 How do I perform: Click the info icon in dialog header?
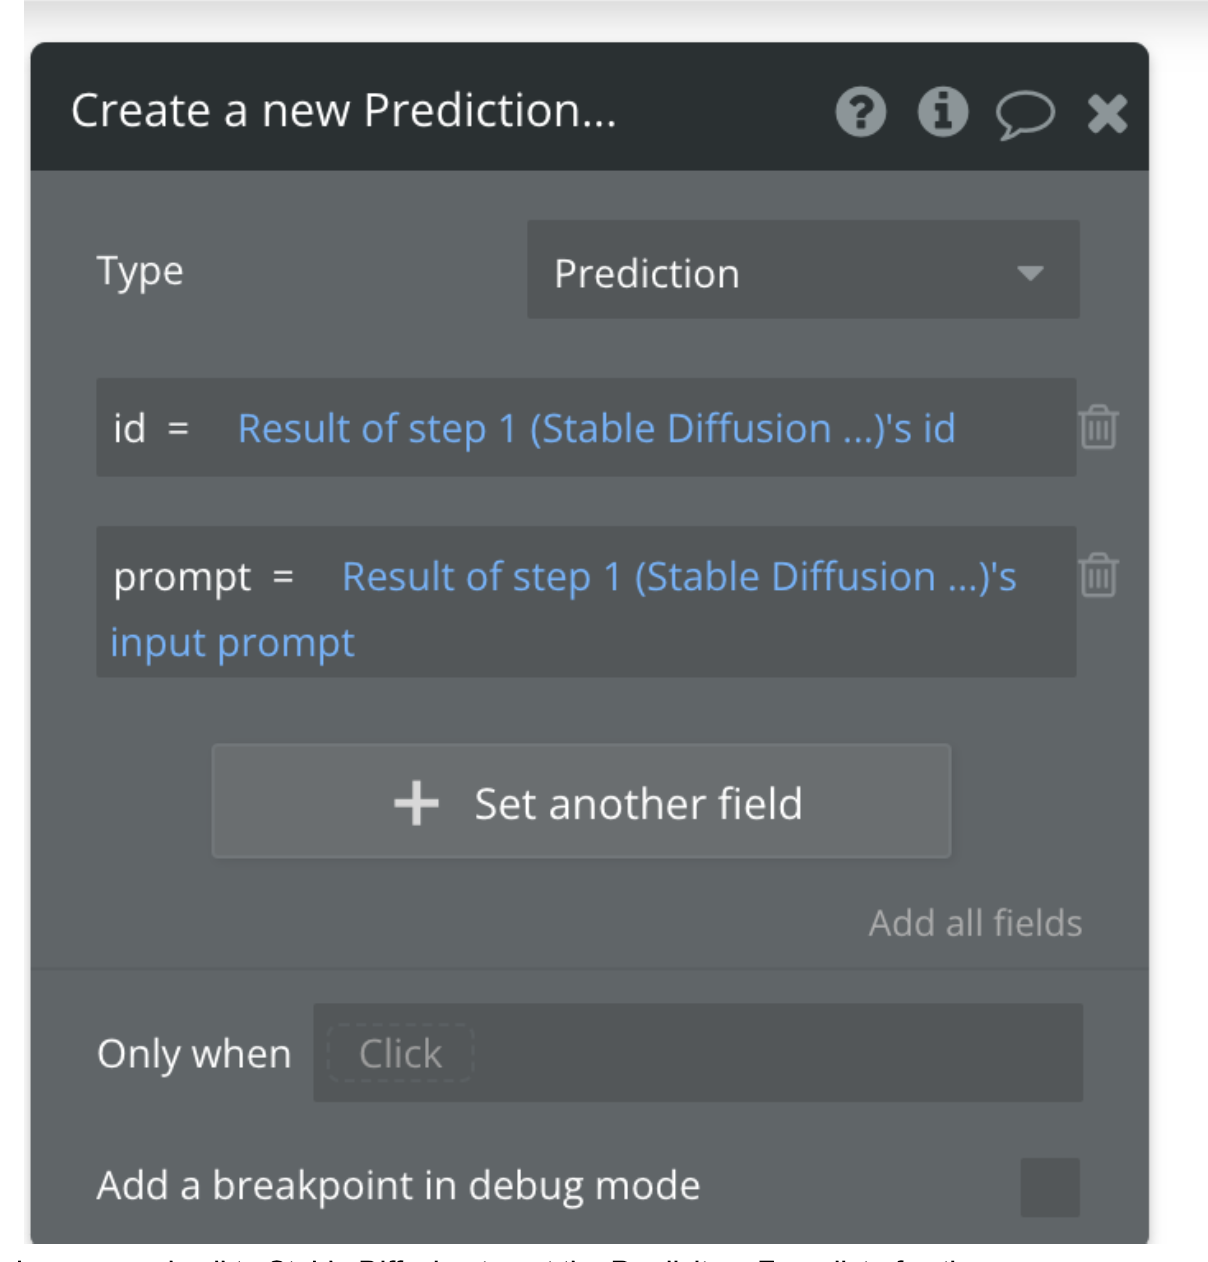point(944,113)
